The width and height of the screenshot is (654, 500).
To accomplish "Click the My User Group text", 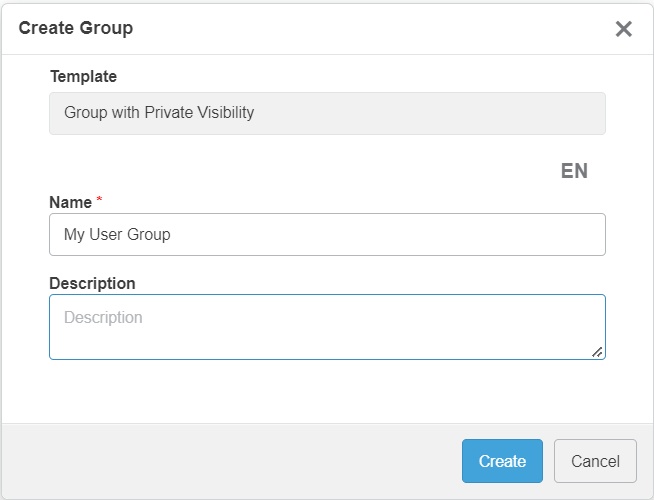I will click(x=117, y=235).
